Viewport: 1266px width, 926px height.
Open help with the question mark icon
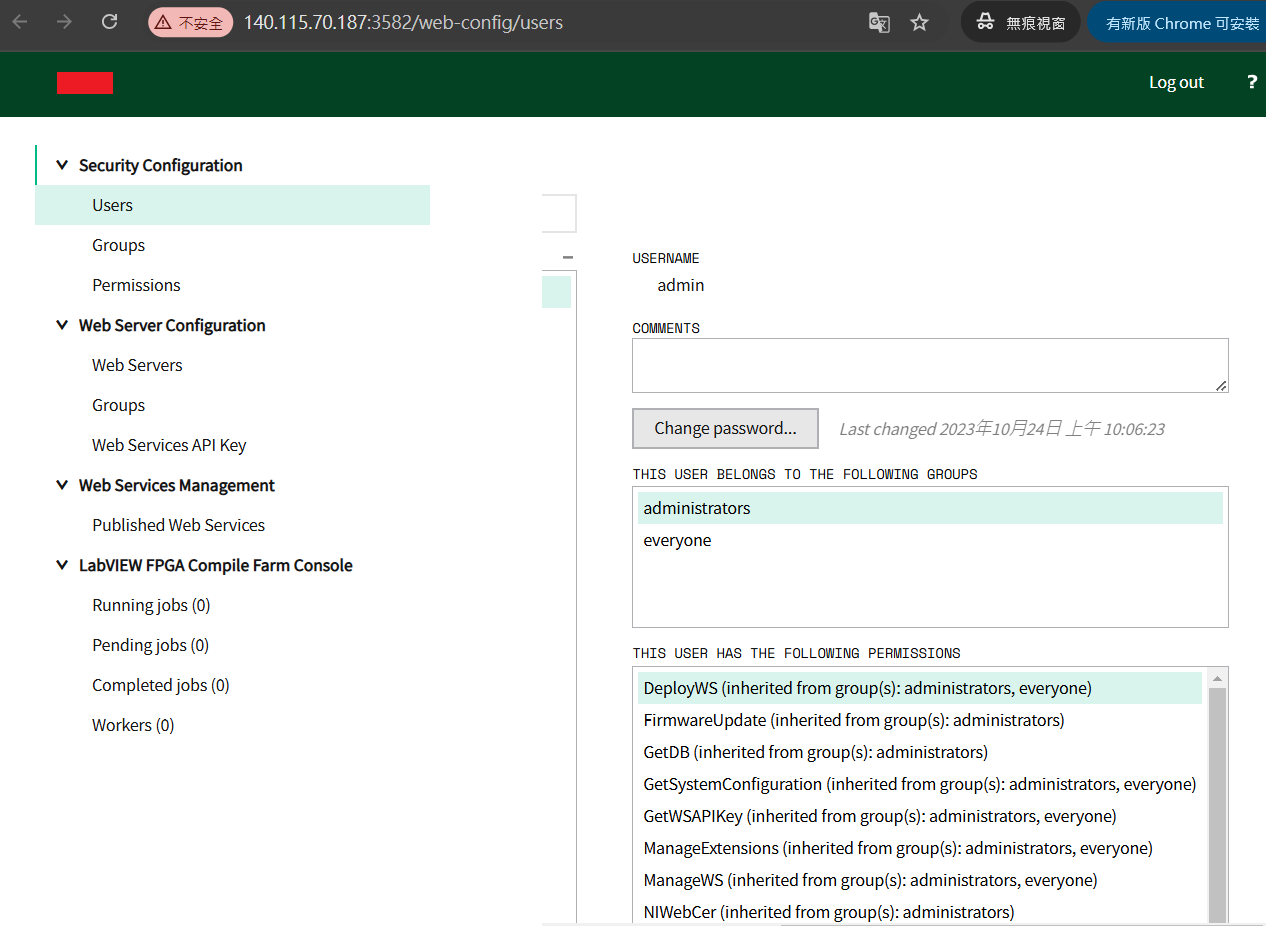tap(1252, 82)
